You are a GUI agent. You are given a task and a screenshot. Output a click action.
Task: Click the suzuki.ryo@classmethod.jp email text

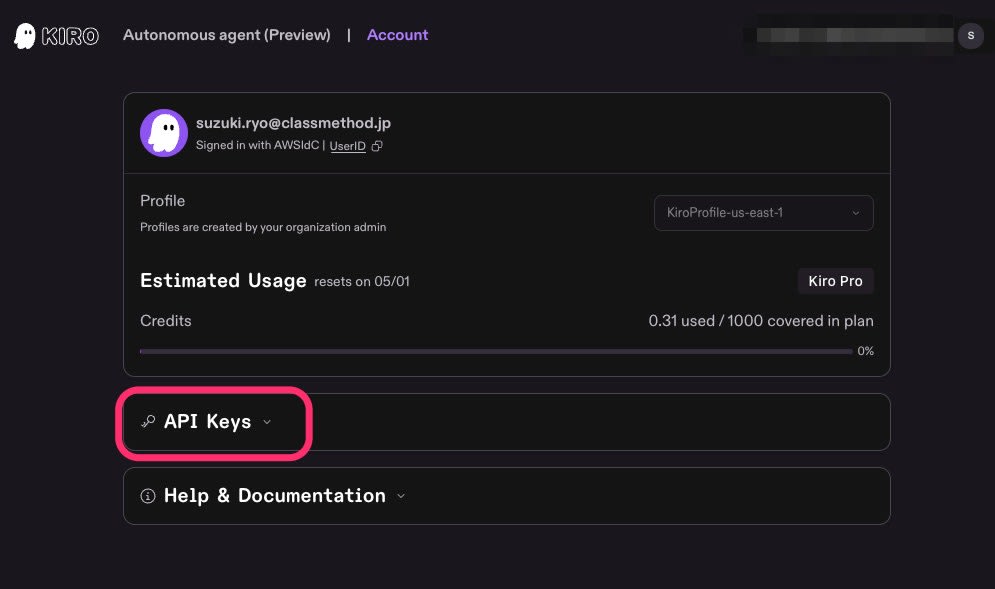(293, 123)
